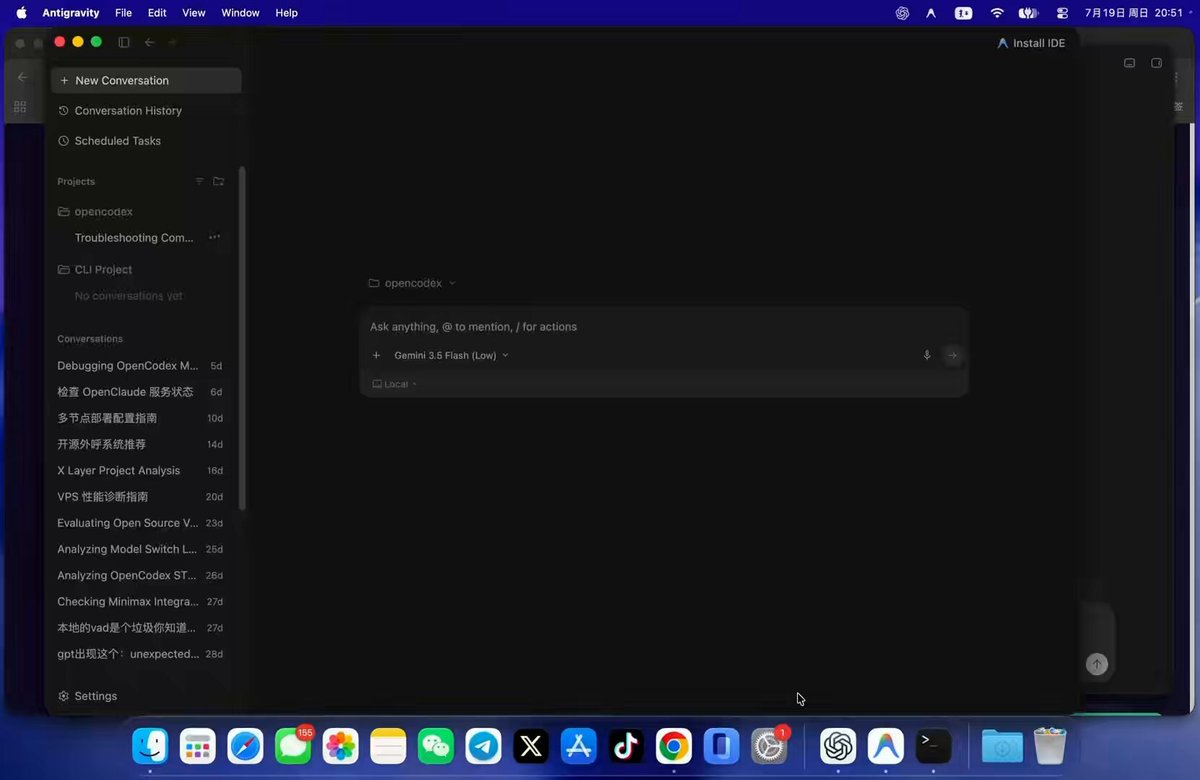The height and width of the screenshot is (780, 1200).
Task: Click the Install IDE button
Action: pos(1031,43)
